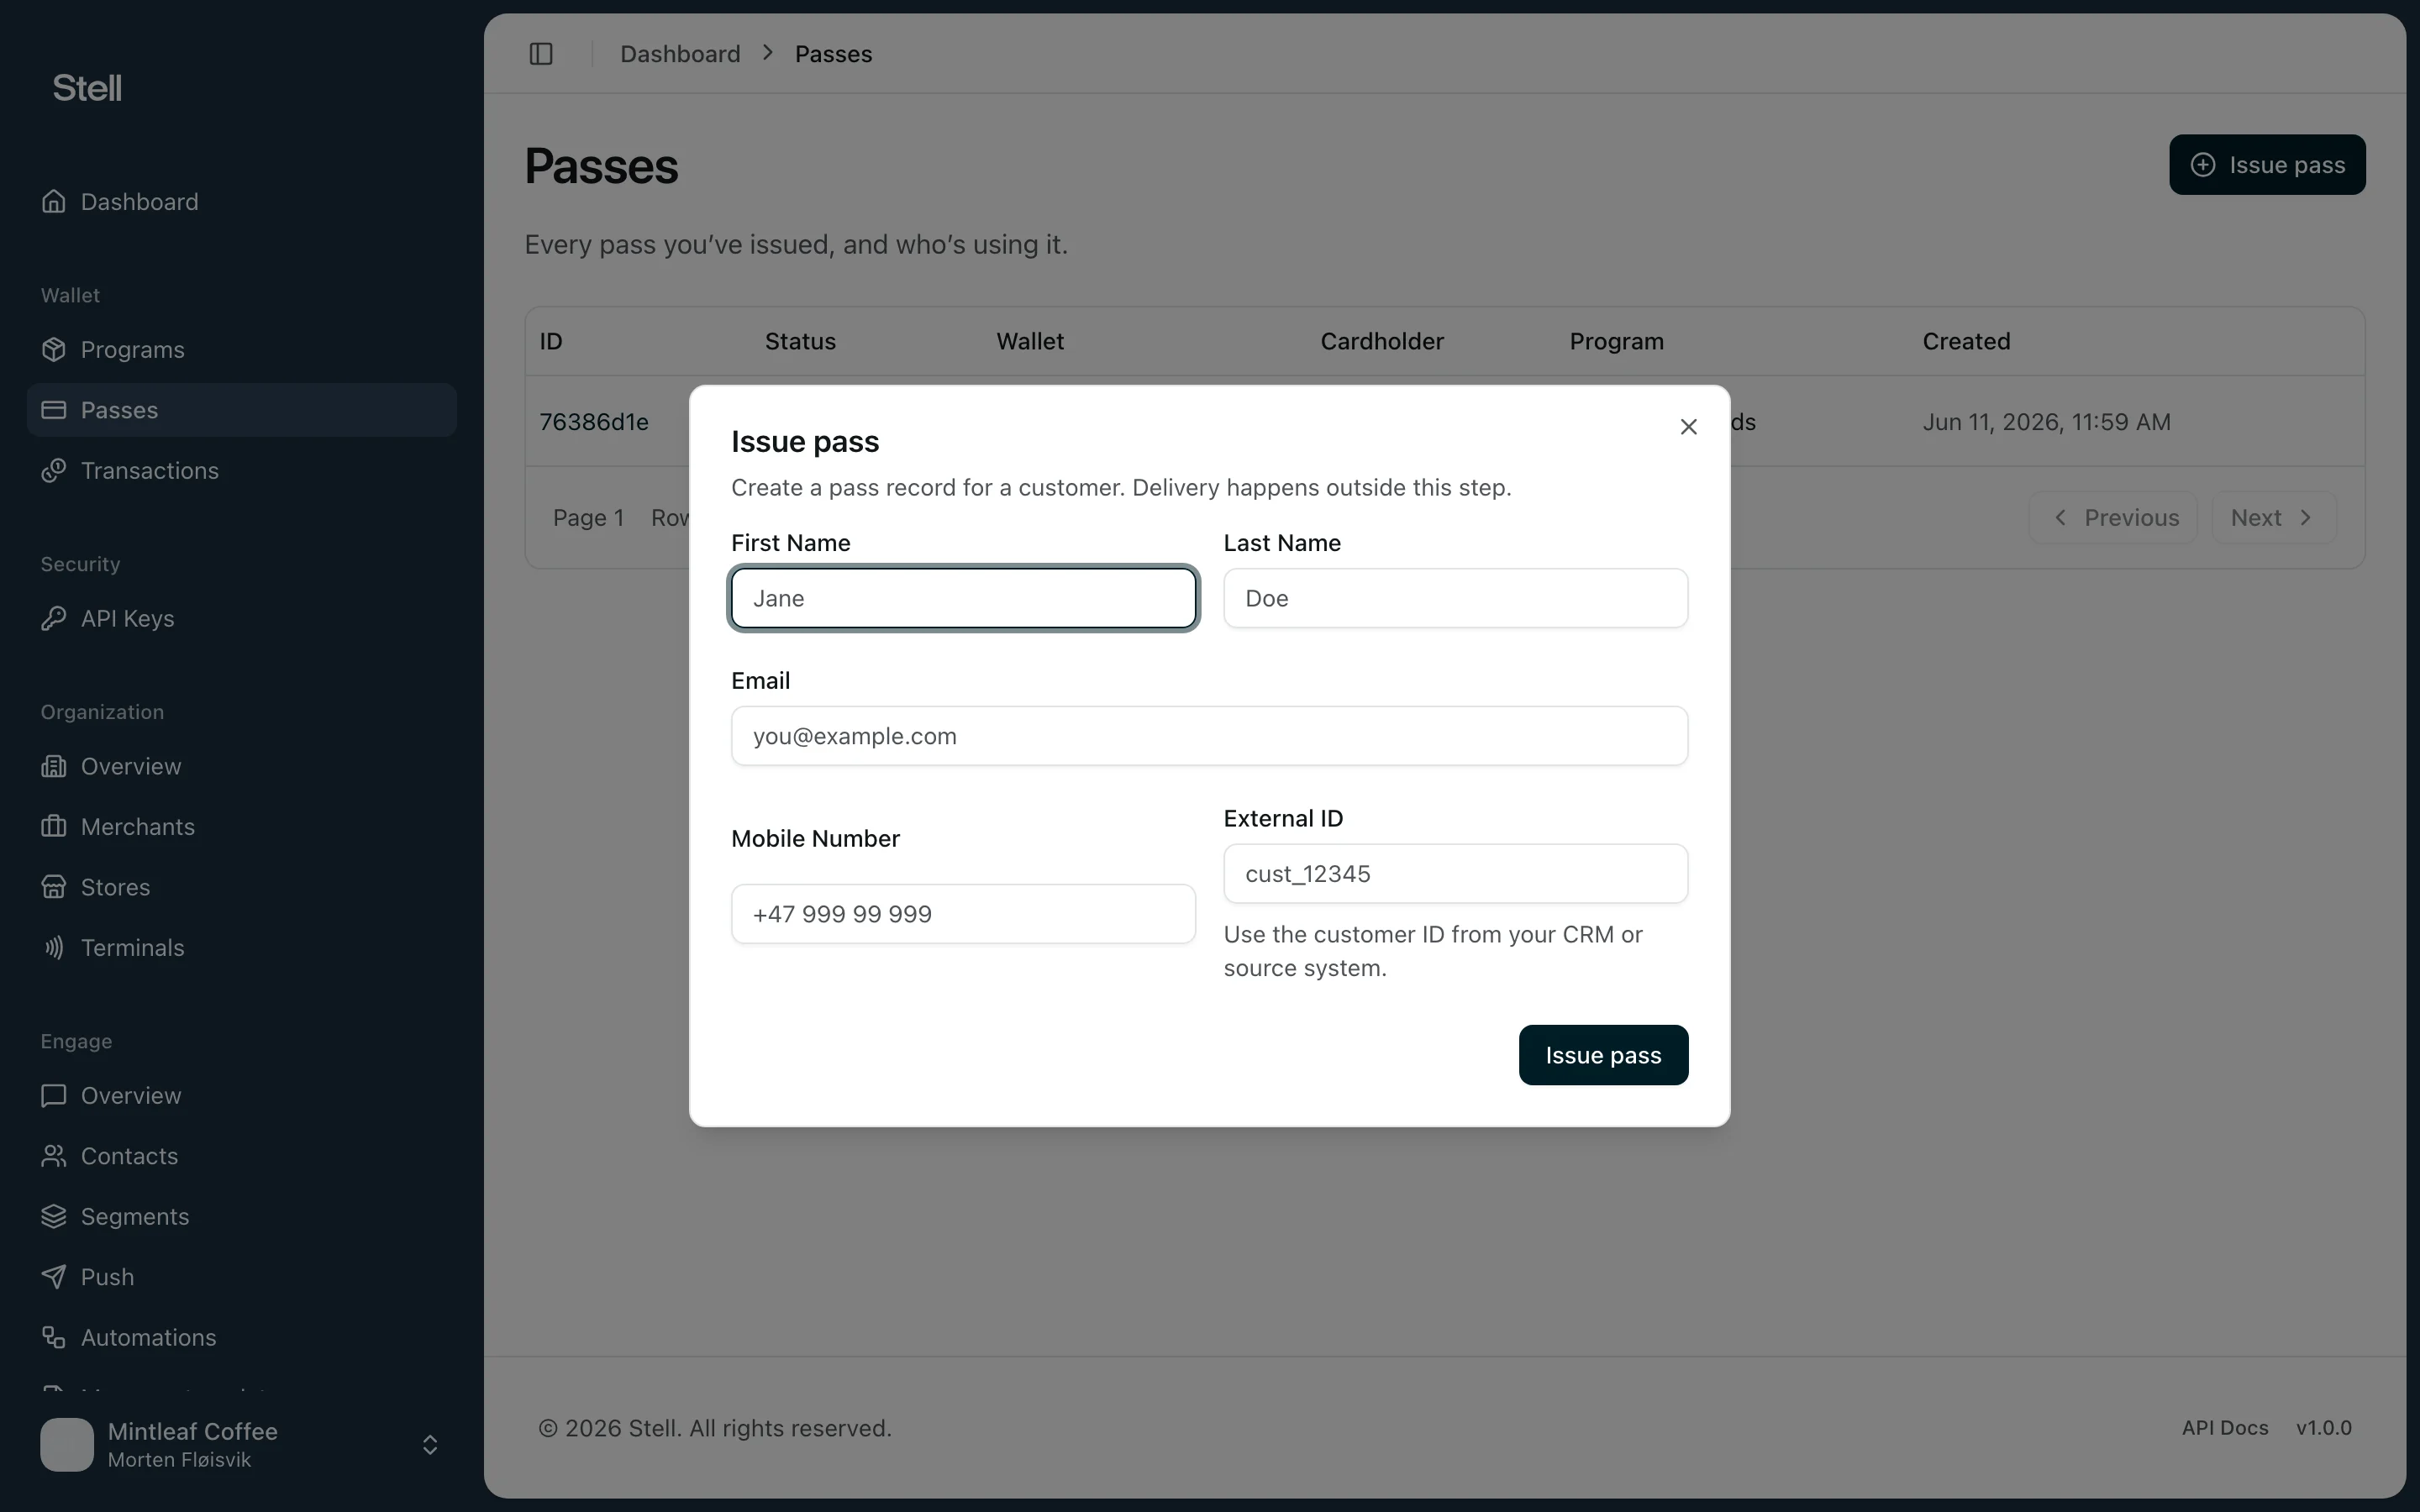Open Terminals in the sidebar

pyautogui.click(x=242, y=948)
